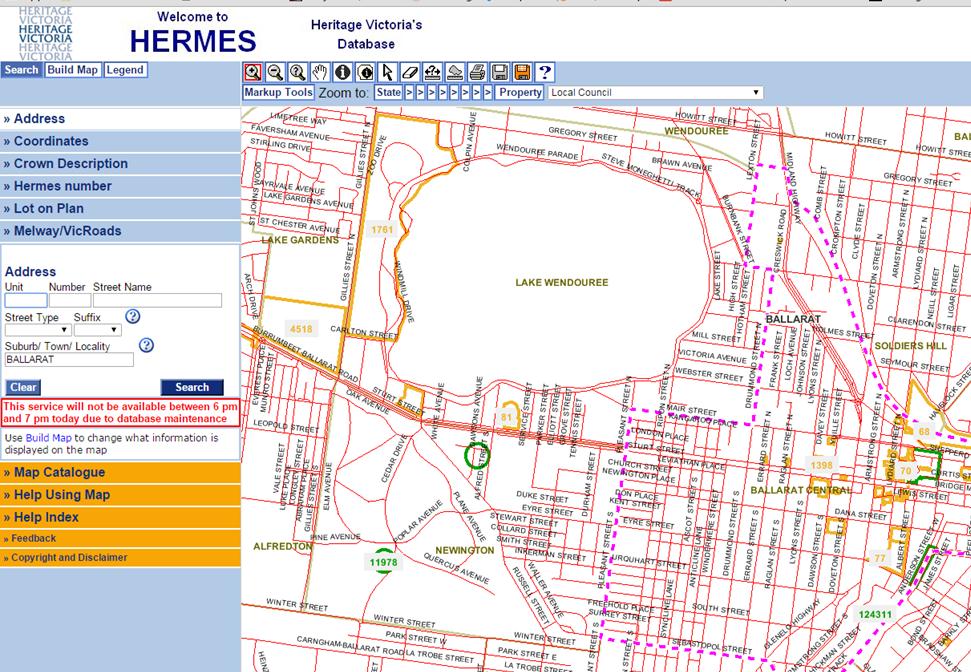This screenshot has width=971, height=672.
Task: Click the Clear button
Action: click(x=23, y=387)
